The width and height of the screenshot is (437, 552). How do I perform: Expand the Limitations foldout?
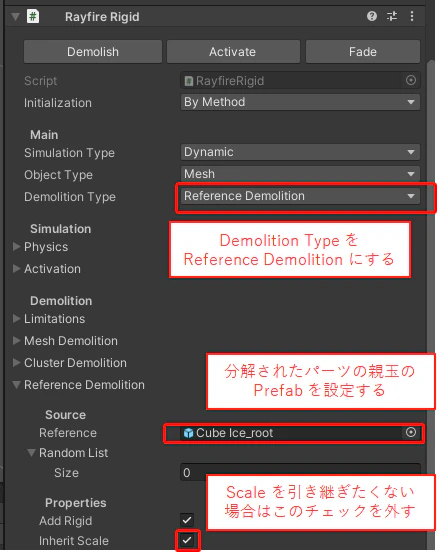(16, 319)
